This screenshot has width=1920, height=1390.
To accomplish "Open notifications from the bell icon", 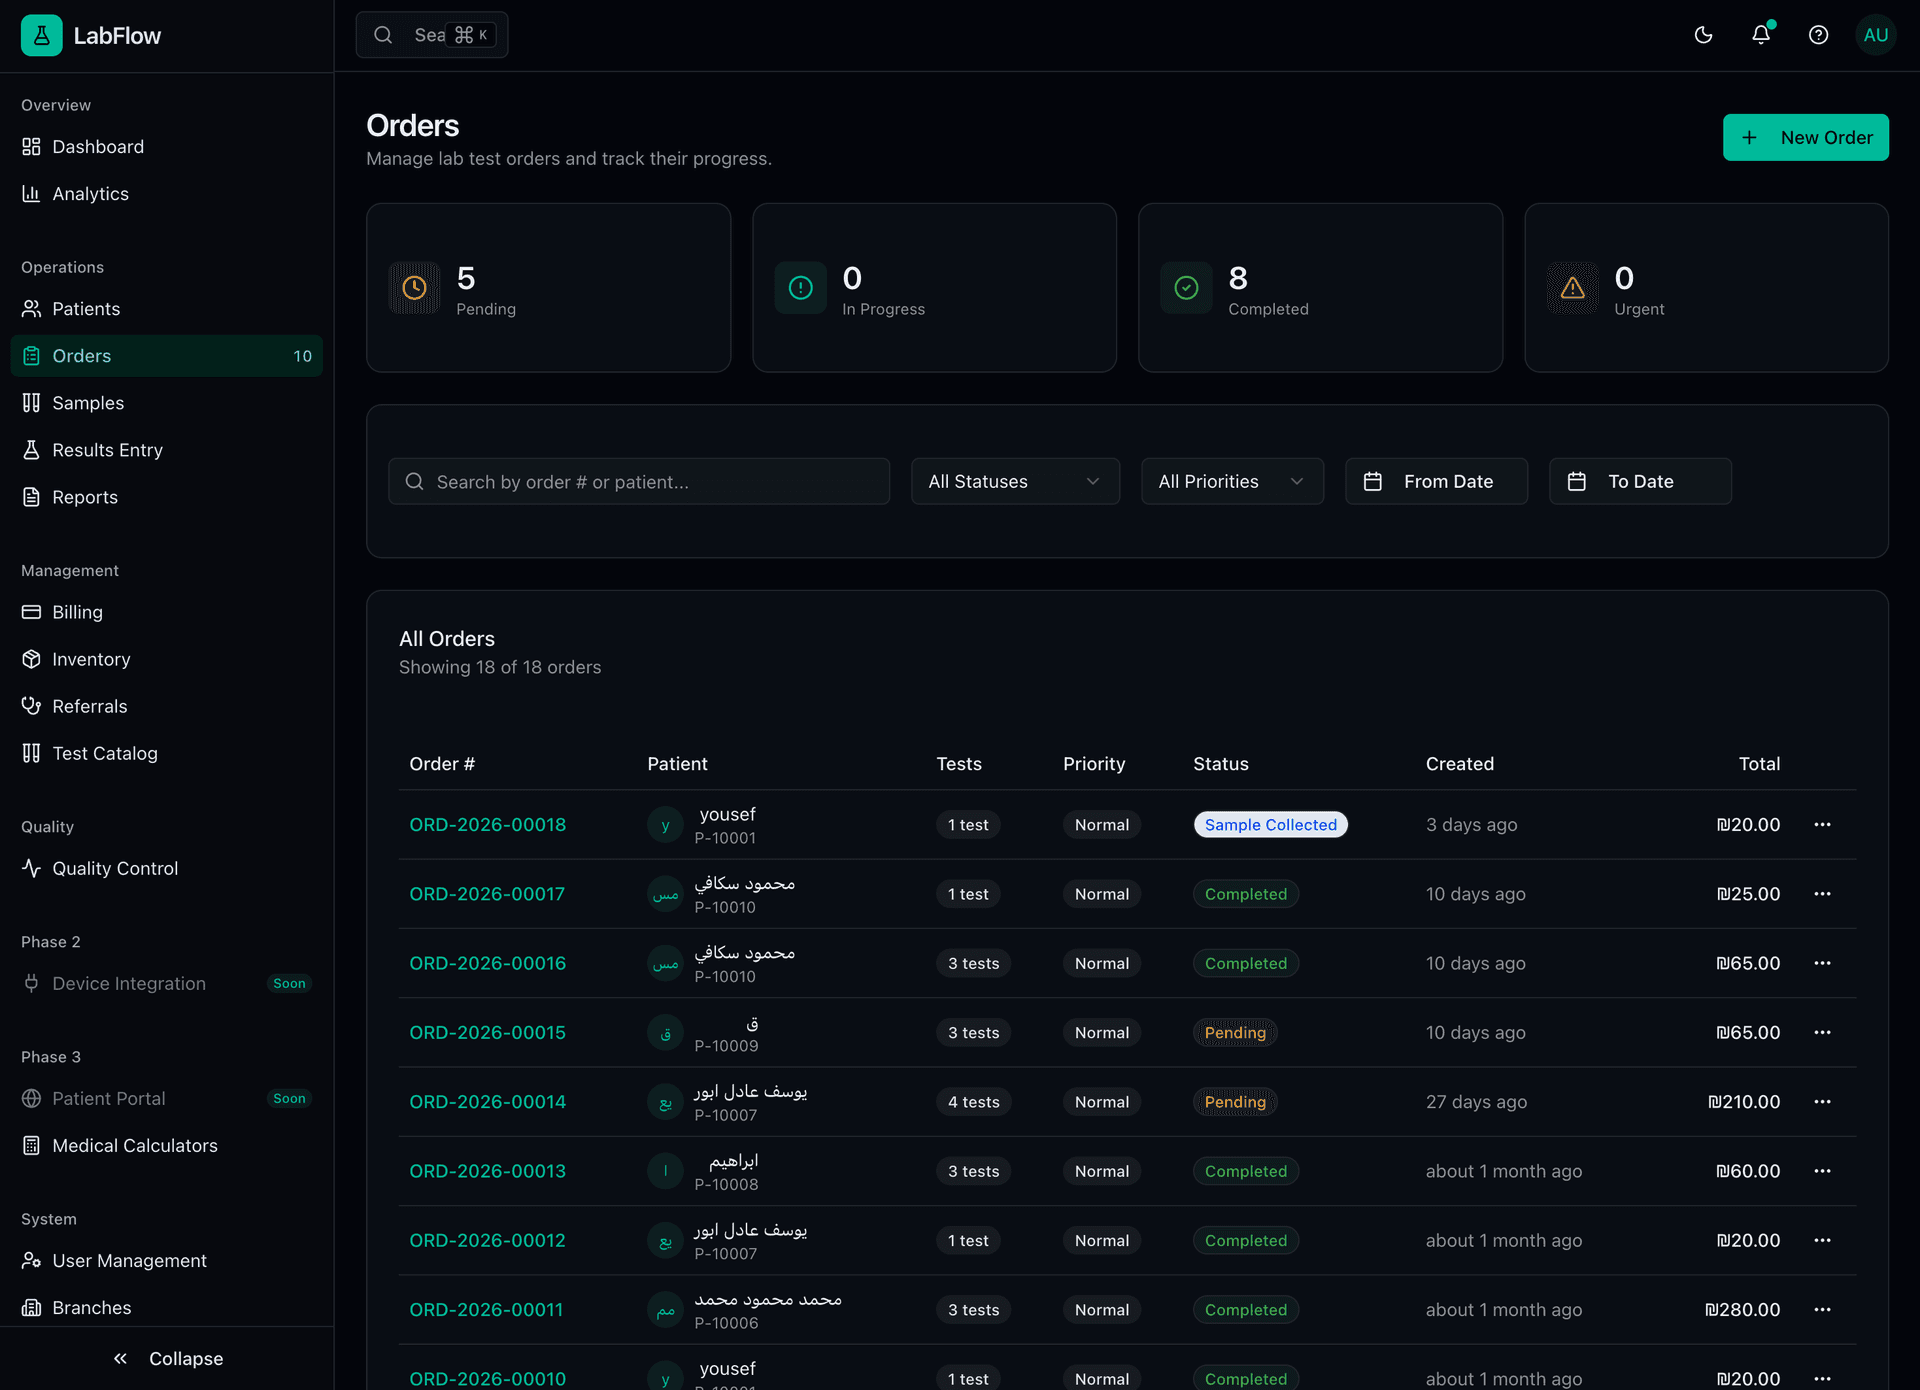I will pyautogui.click(x=1760, y=34).
